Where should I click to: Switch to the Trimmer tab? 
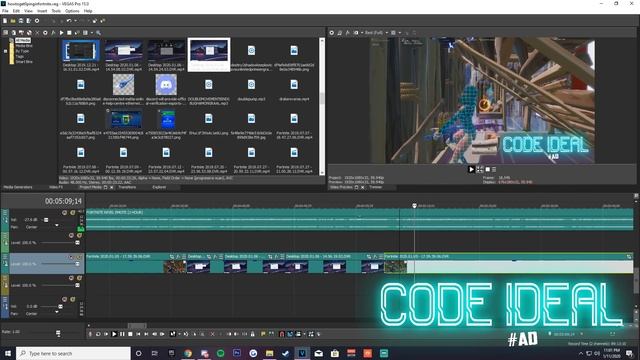tap(376, 187)
